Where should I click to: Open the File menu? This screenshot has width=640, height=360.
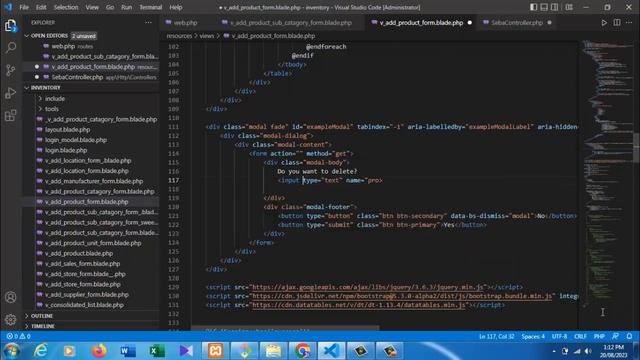click(x=24, y=7)
